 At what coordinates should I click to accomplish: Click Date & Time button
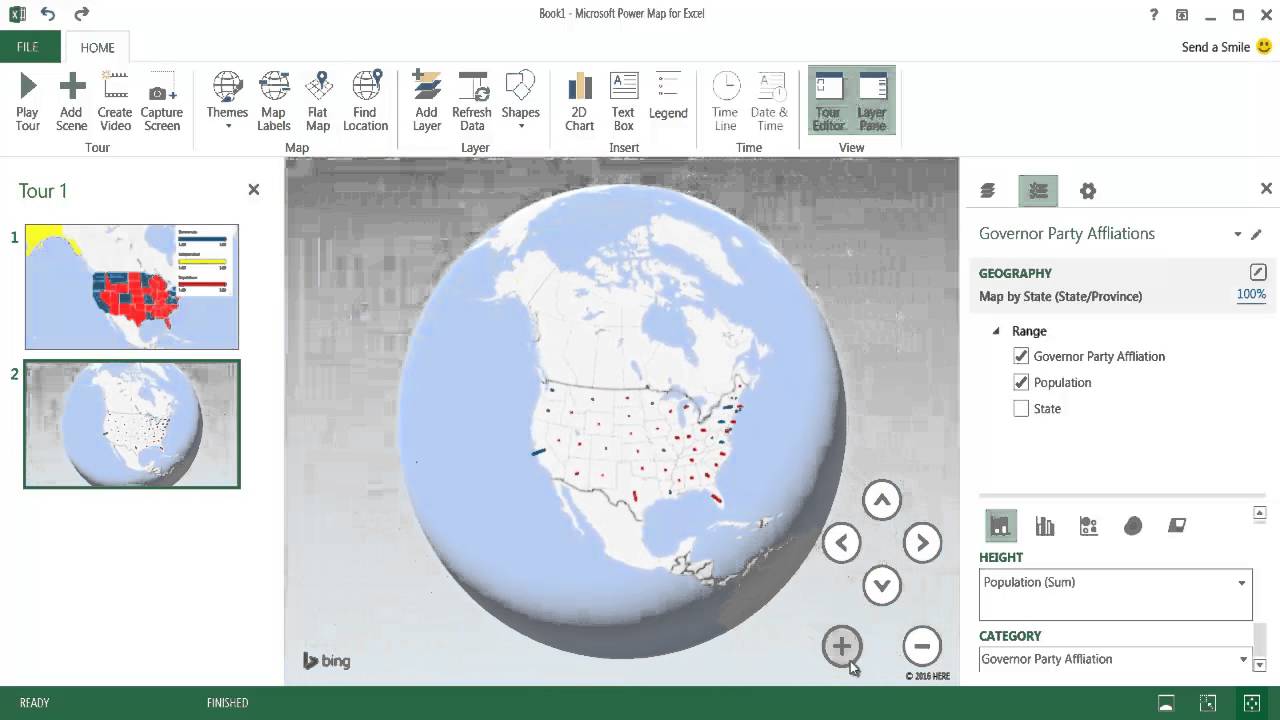[770, 102]
